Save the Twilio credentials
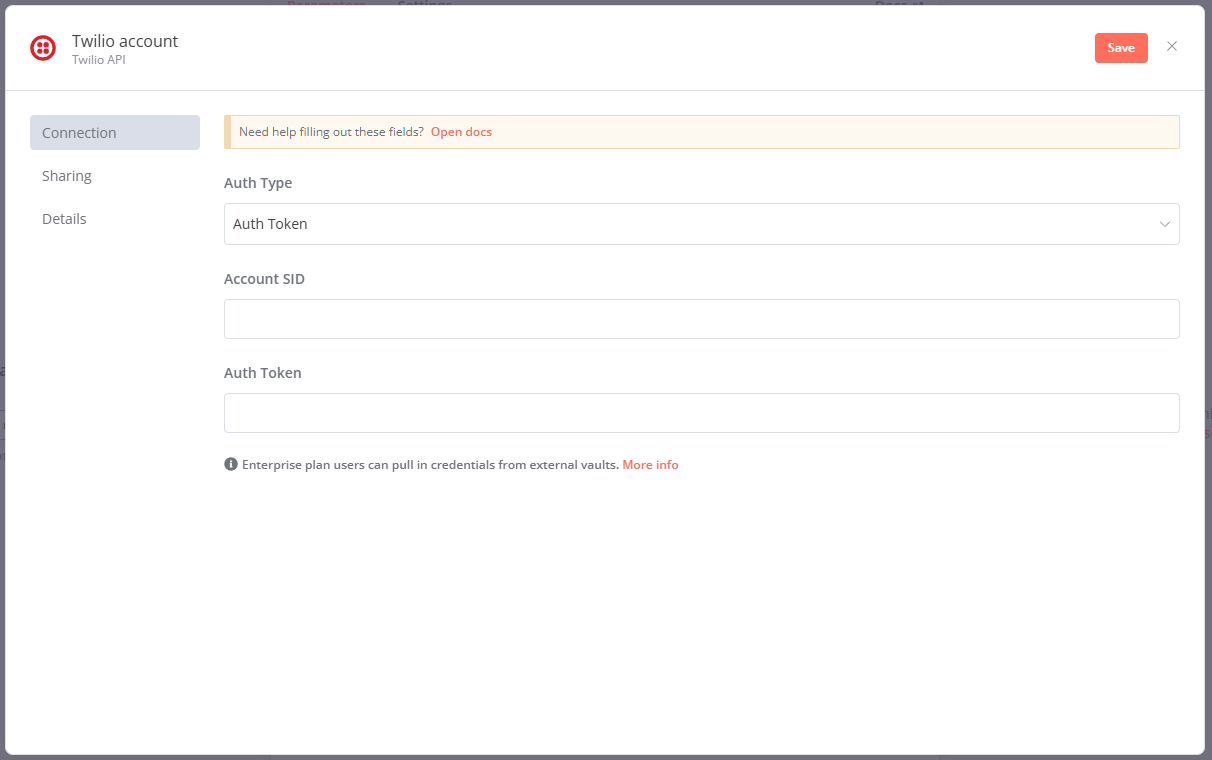 tap(1121, 47)
